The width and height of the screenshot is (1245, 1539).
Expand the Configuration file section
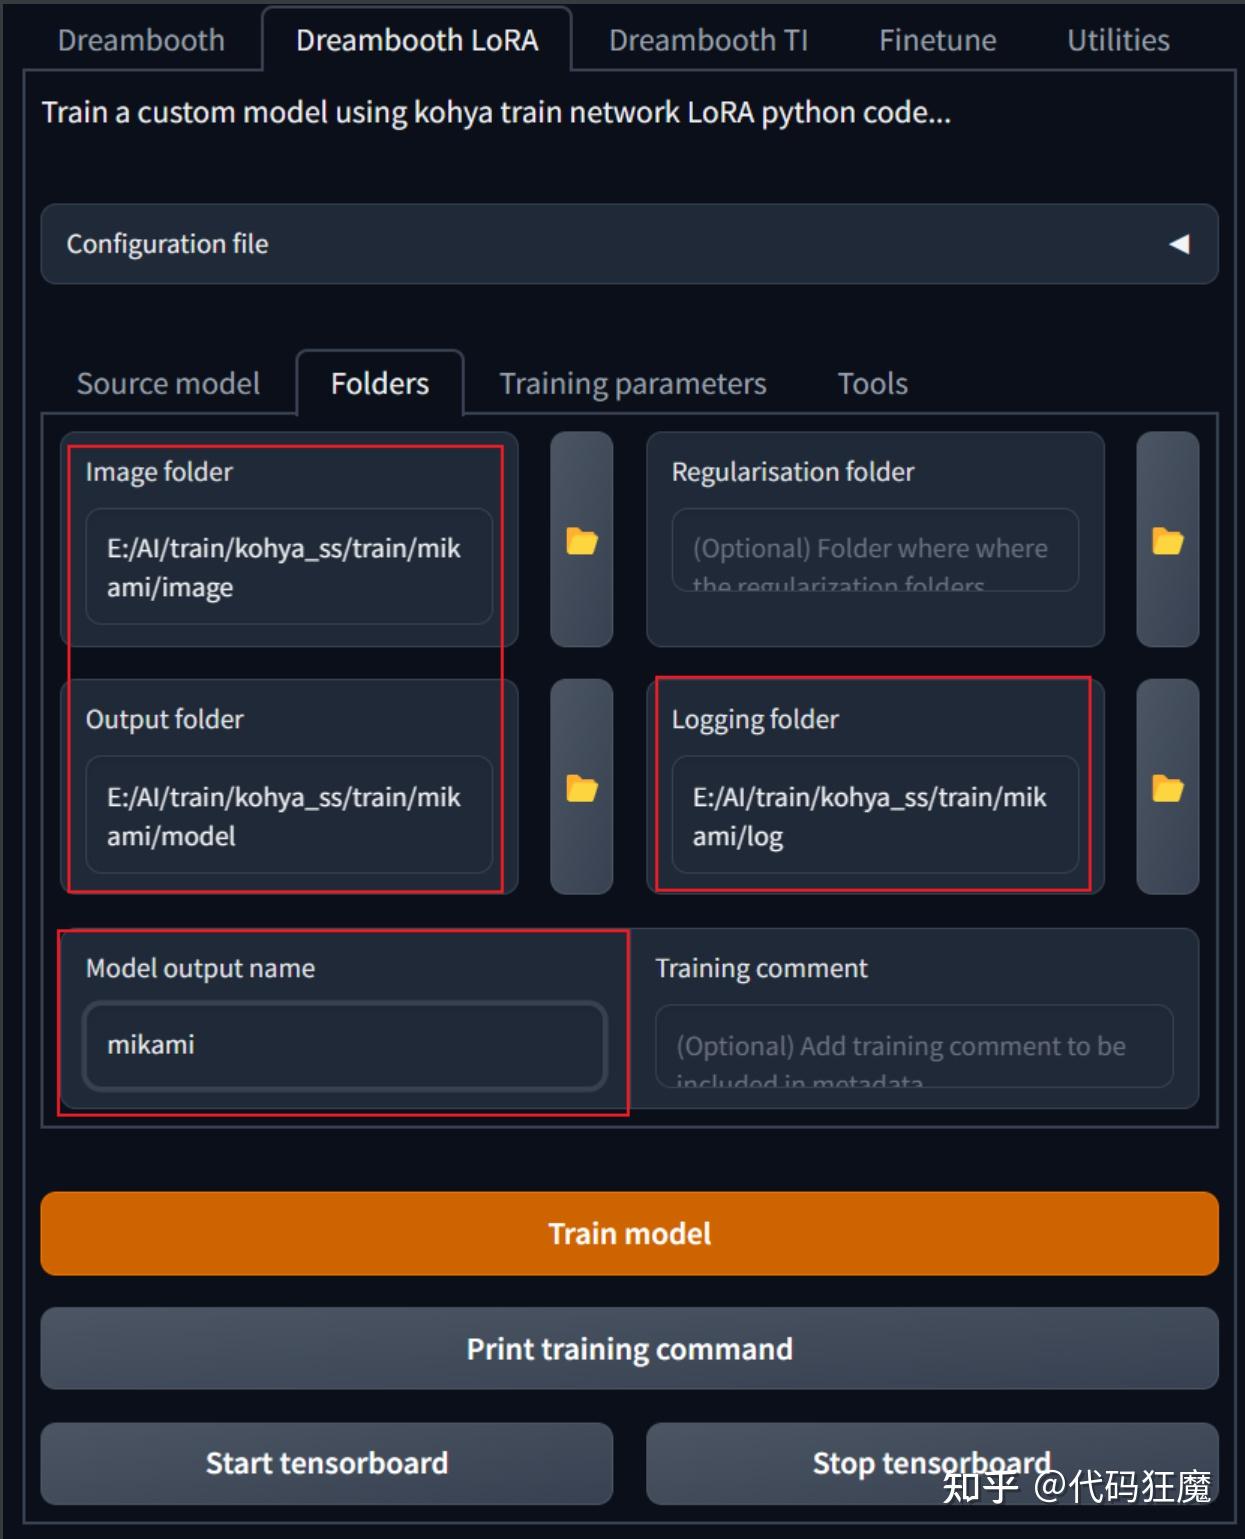tap(629, 244)
